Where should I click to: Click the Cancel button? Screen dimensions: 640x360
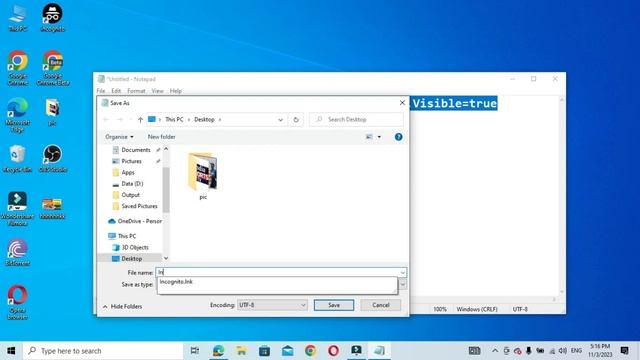(380, 305)
